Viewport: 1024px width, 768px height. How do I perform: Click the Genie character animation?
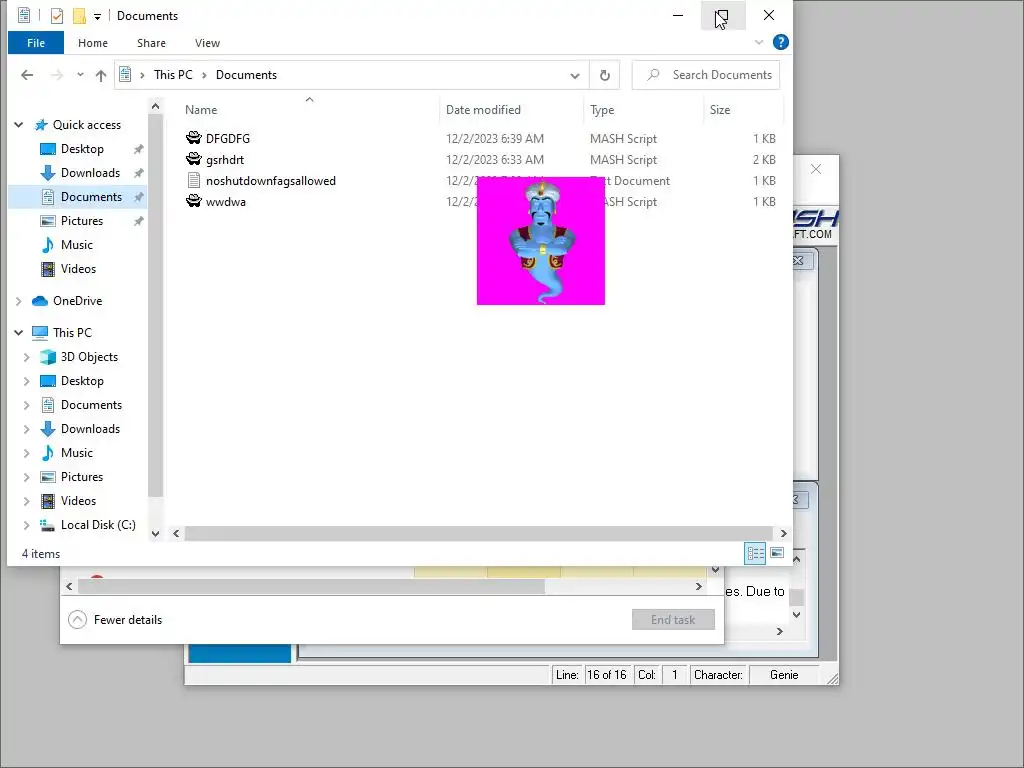pos(541,241)
